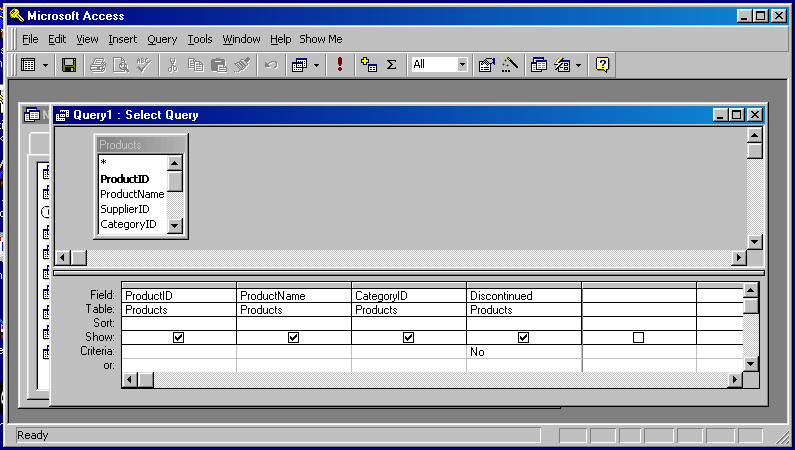The image size is (795, 450).
Task: Click the Criteria cell containing 'No'
Action: [x=523, y=352]
